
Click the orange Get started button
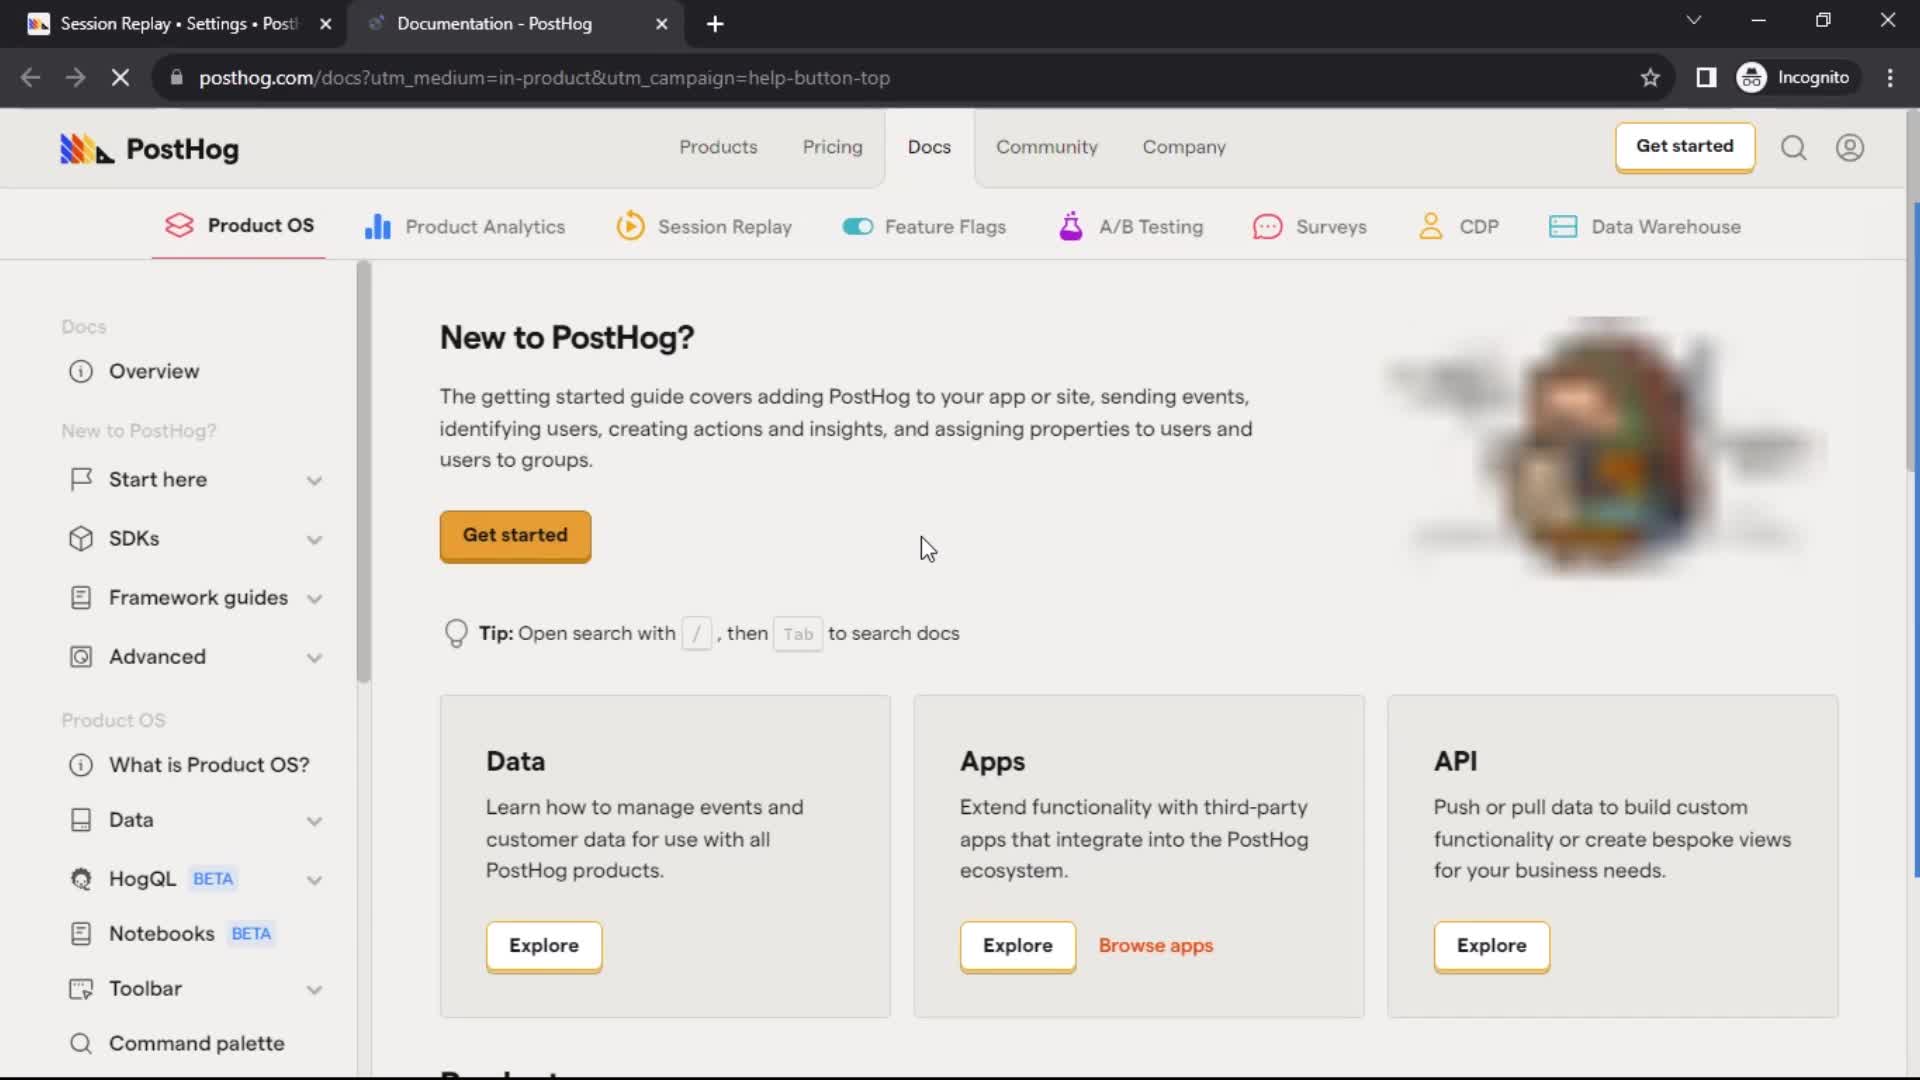(x=515, y=536)
